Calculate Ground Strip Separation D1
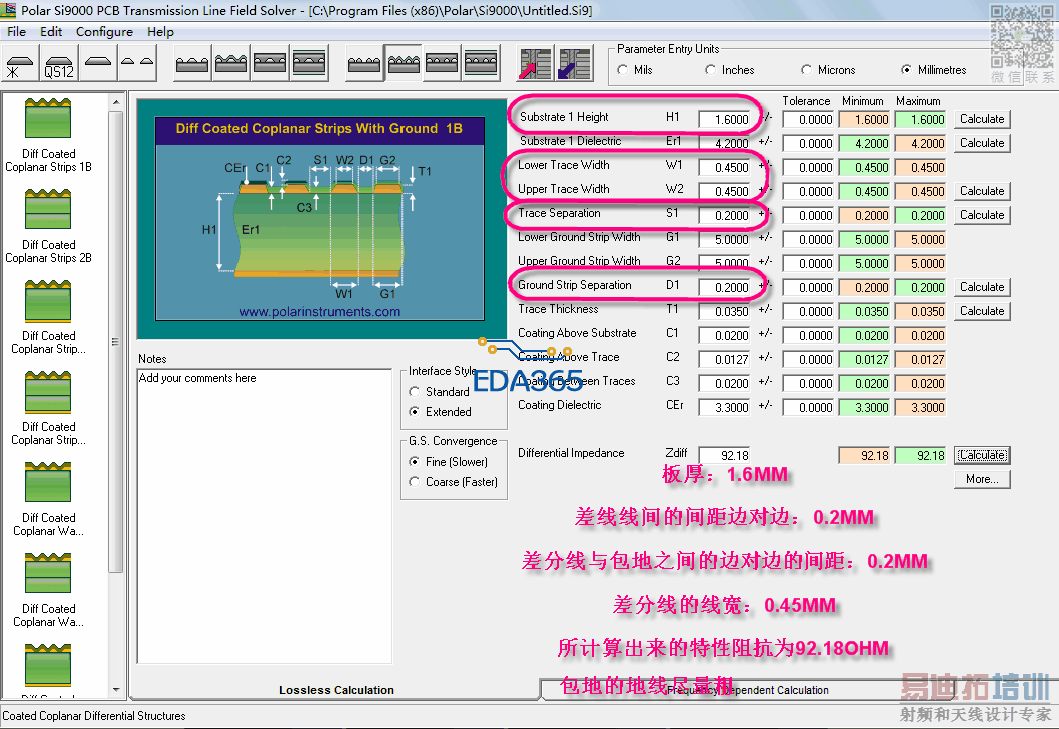The image size is (1059, 729). (982, 287)
